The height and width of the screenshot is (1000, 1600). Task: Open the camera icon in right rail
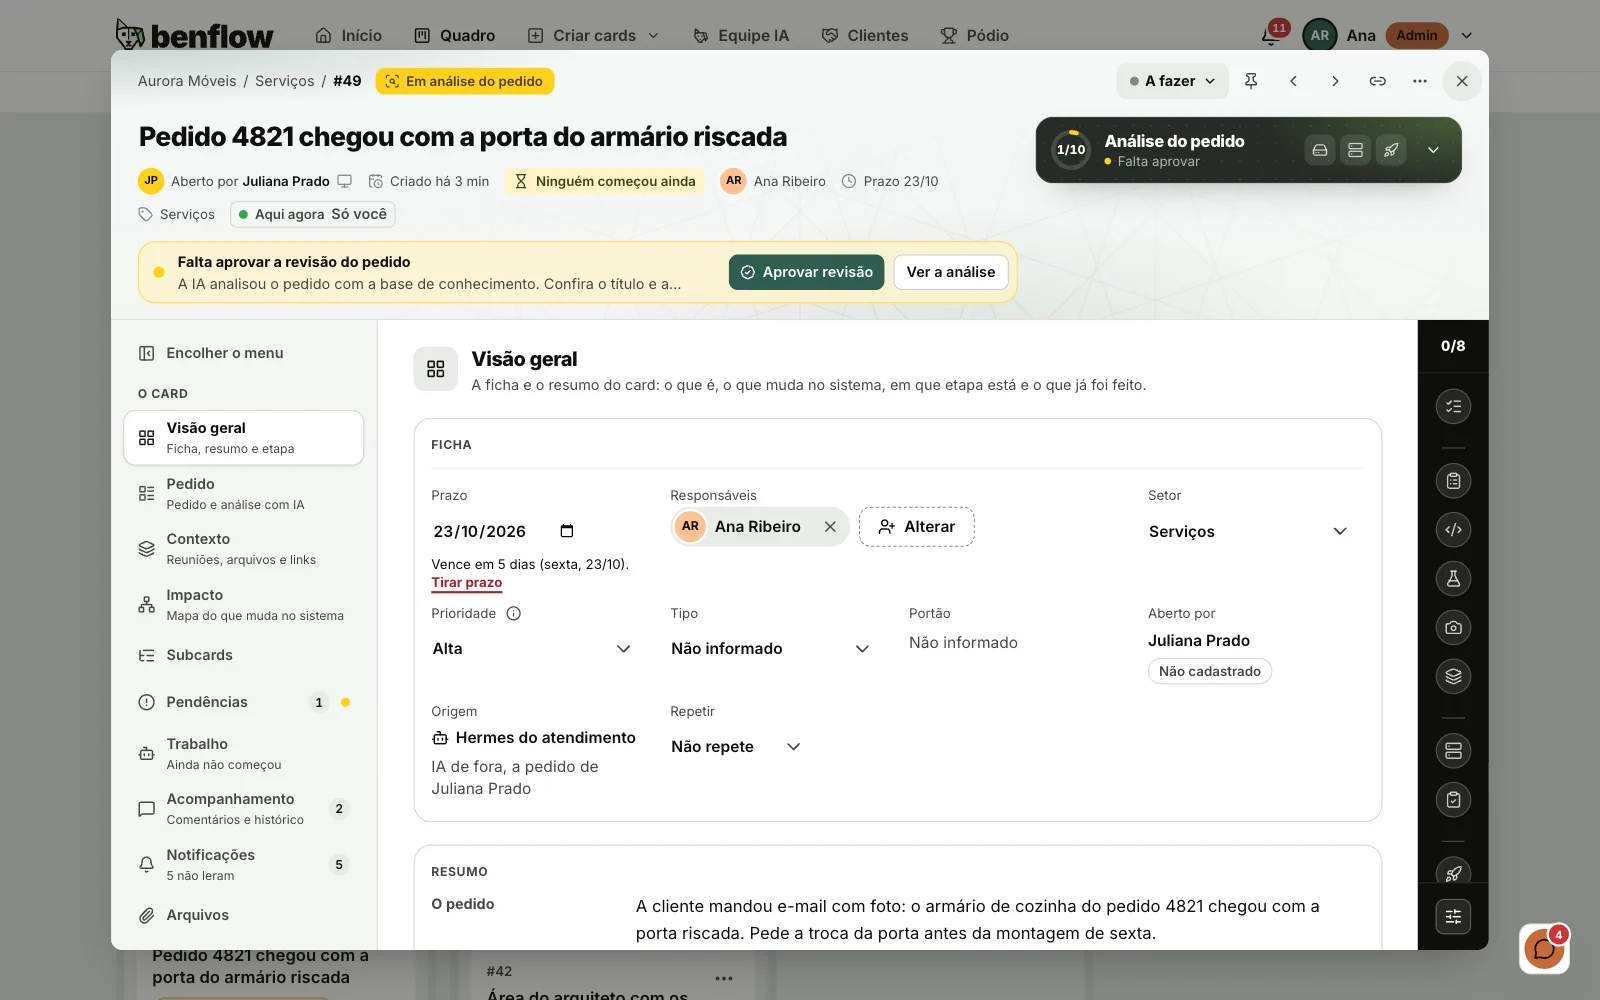click(1453, 628)
